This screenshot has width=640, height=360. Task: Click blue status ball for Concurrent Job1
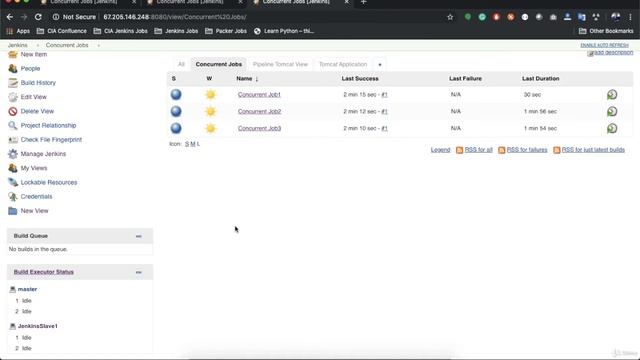coord(176,95)
